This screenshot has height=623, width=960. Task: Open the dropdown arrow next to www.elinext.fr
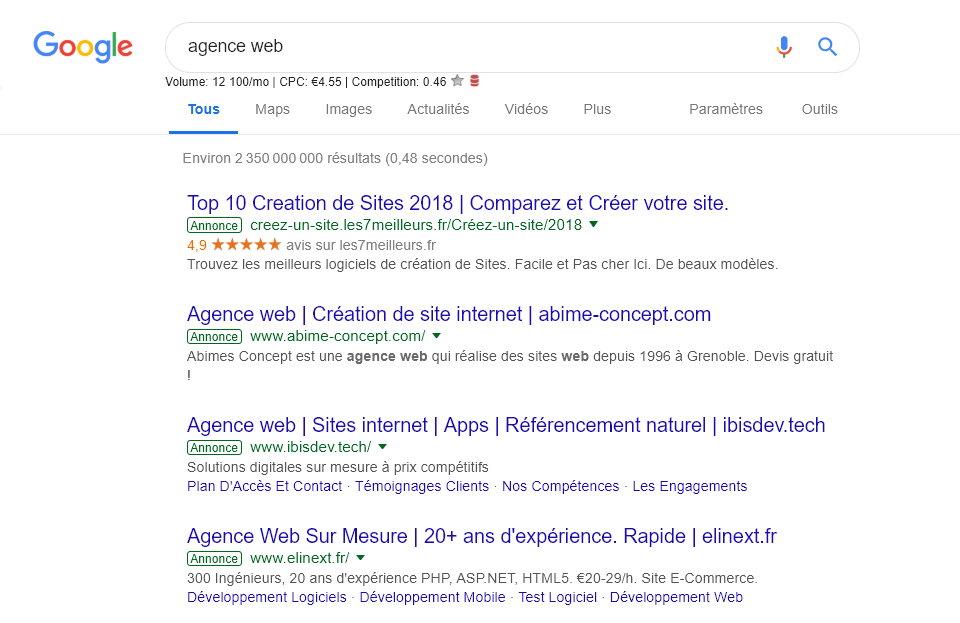coord(361,558)
